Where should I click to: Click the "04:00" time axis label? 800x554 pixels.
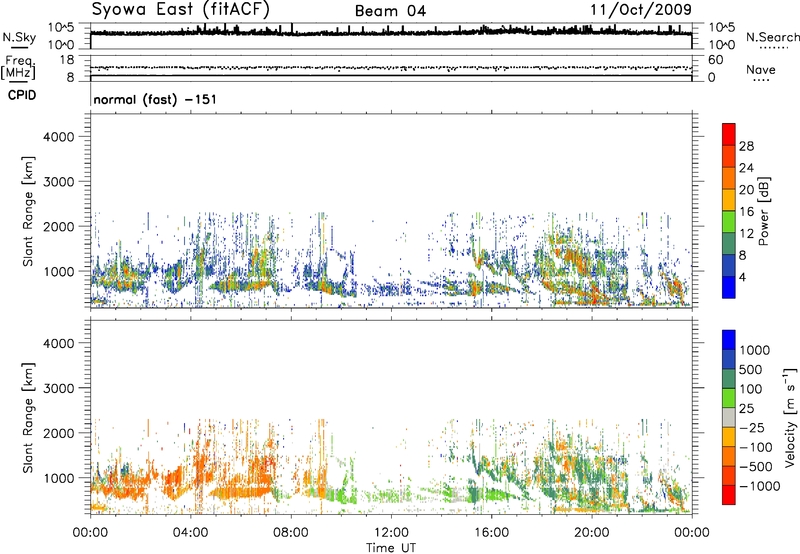click(190, 533)
